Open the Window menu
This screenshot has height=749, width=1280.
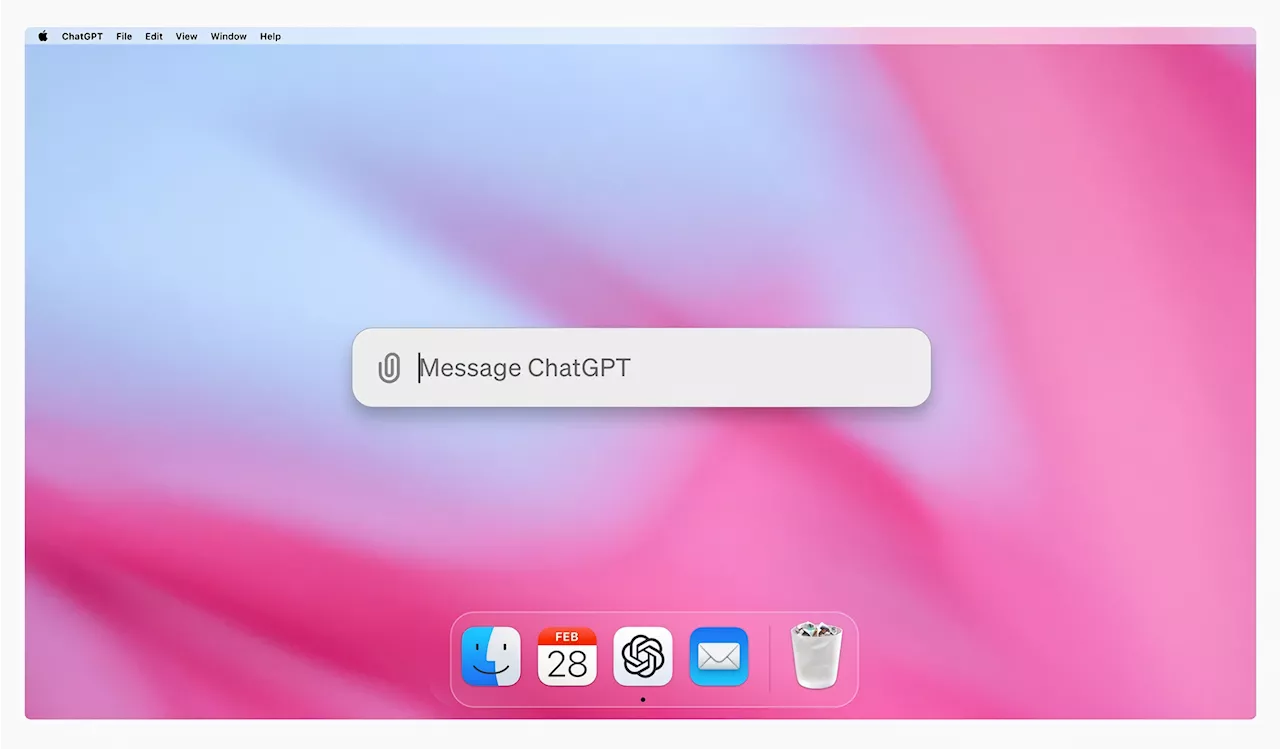pos(229,36)
